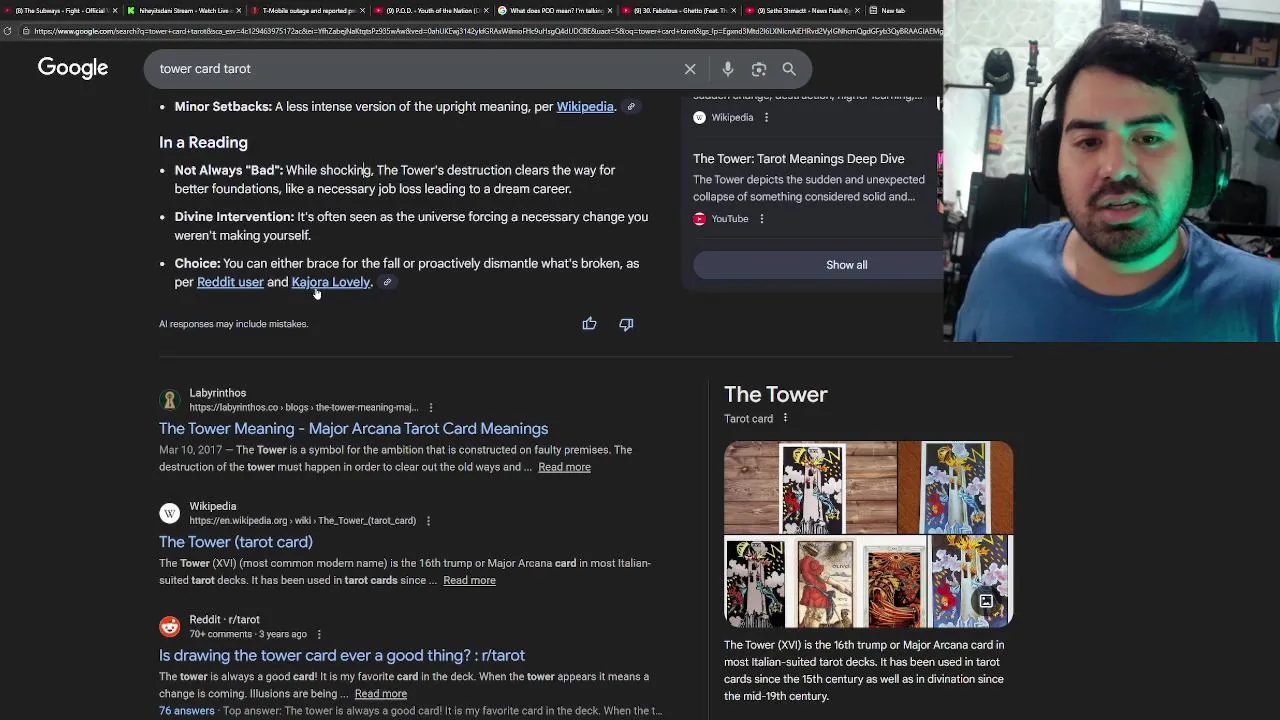Open the 76 answers link

pos(187,711)
